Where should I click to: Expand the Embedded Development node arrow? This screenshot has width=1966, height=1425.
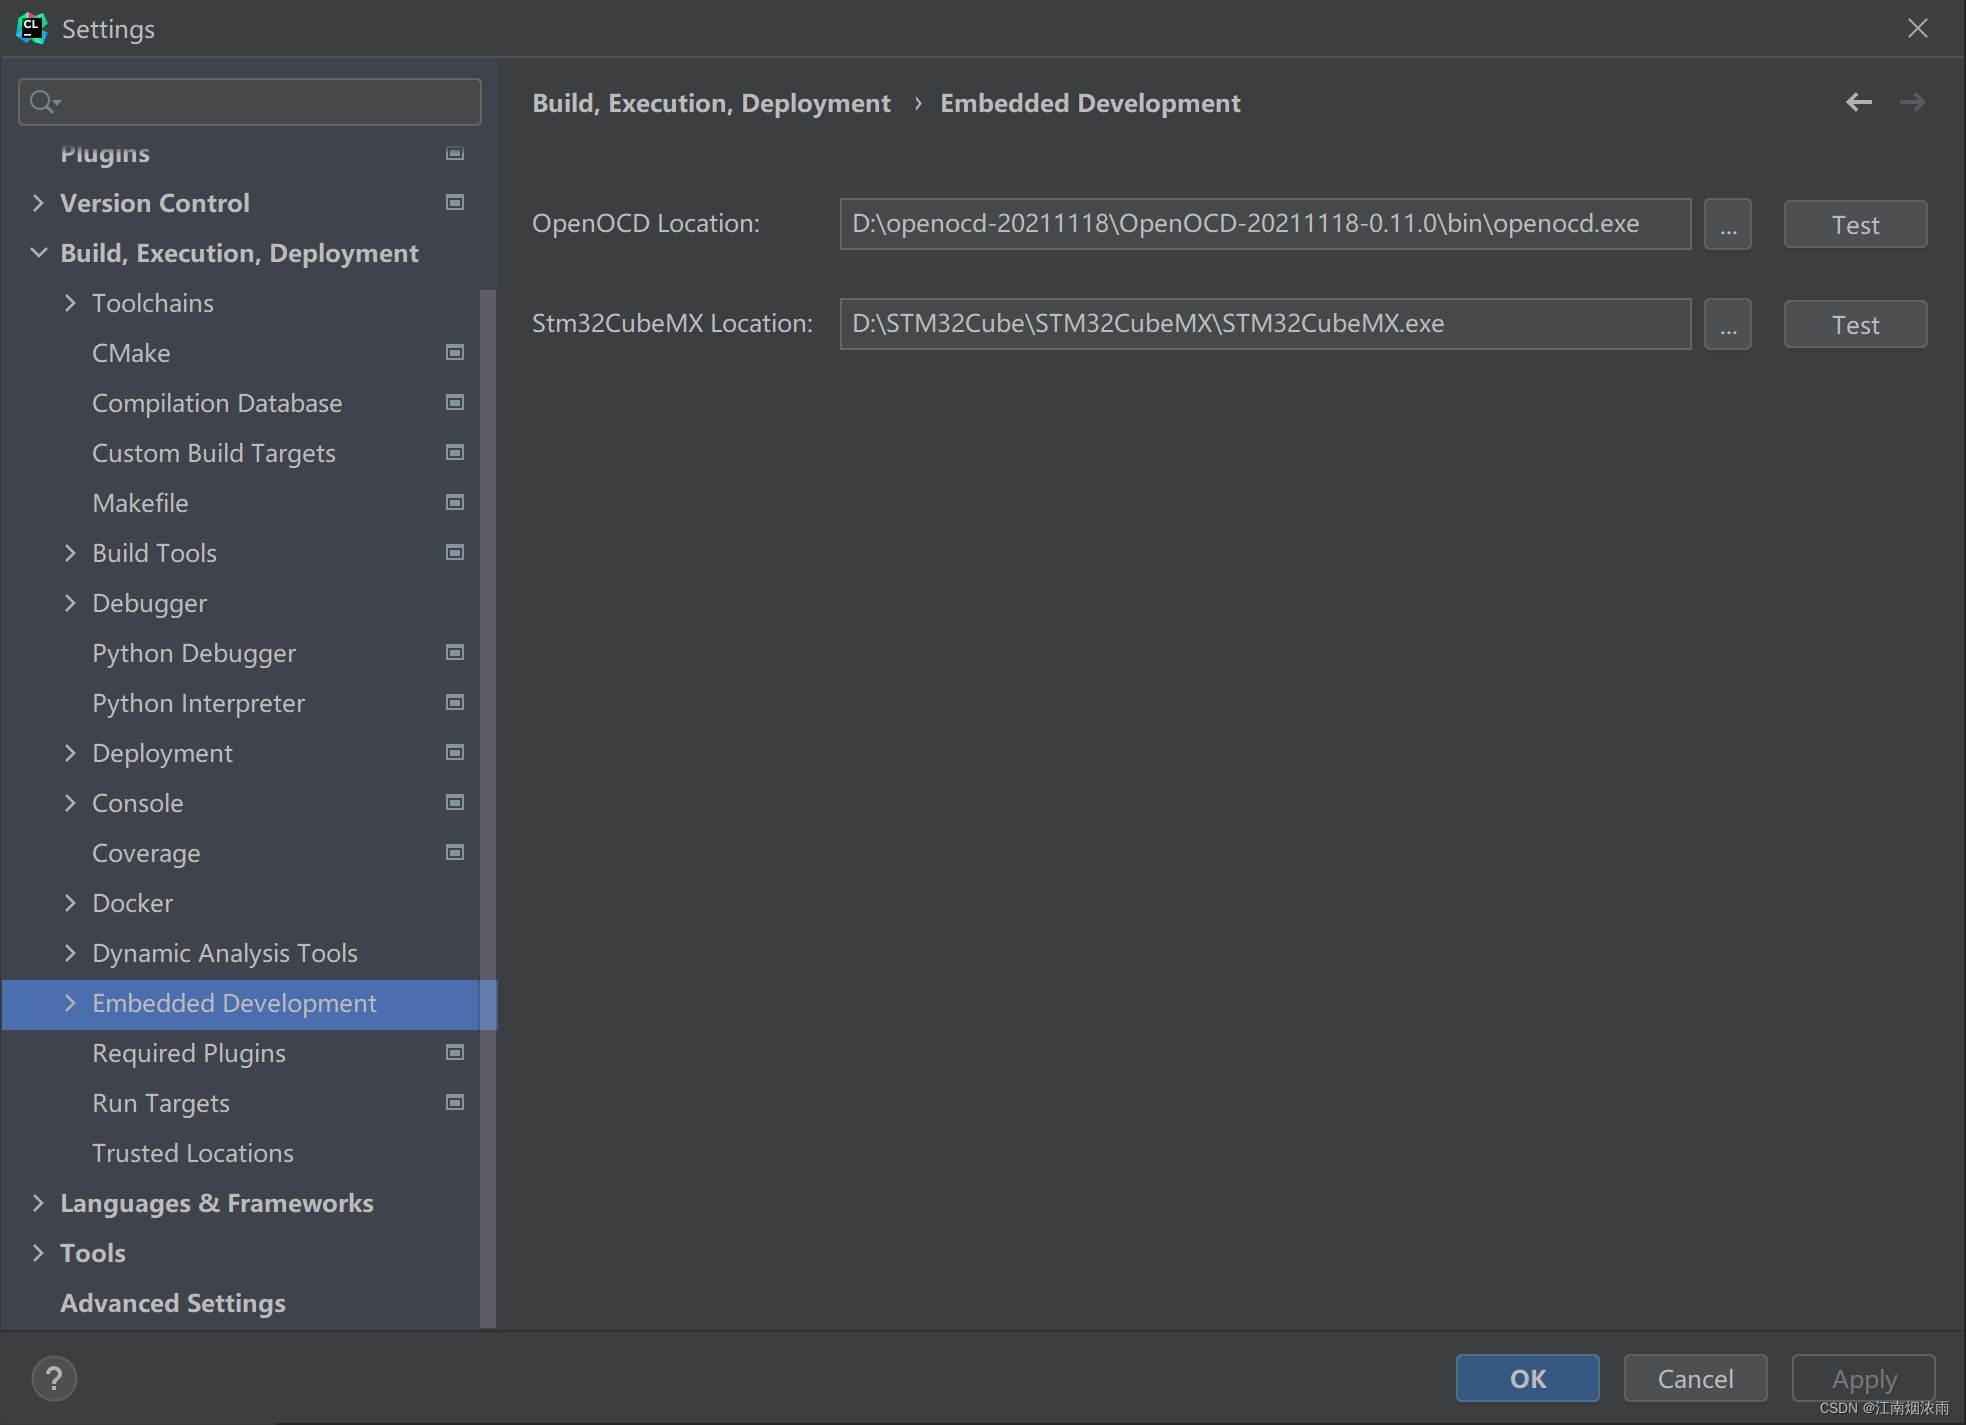coord(70,1003)
